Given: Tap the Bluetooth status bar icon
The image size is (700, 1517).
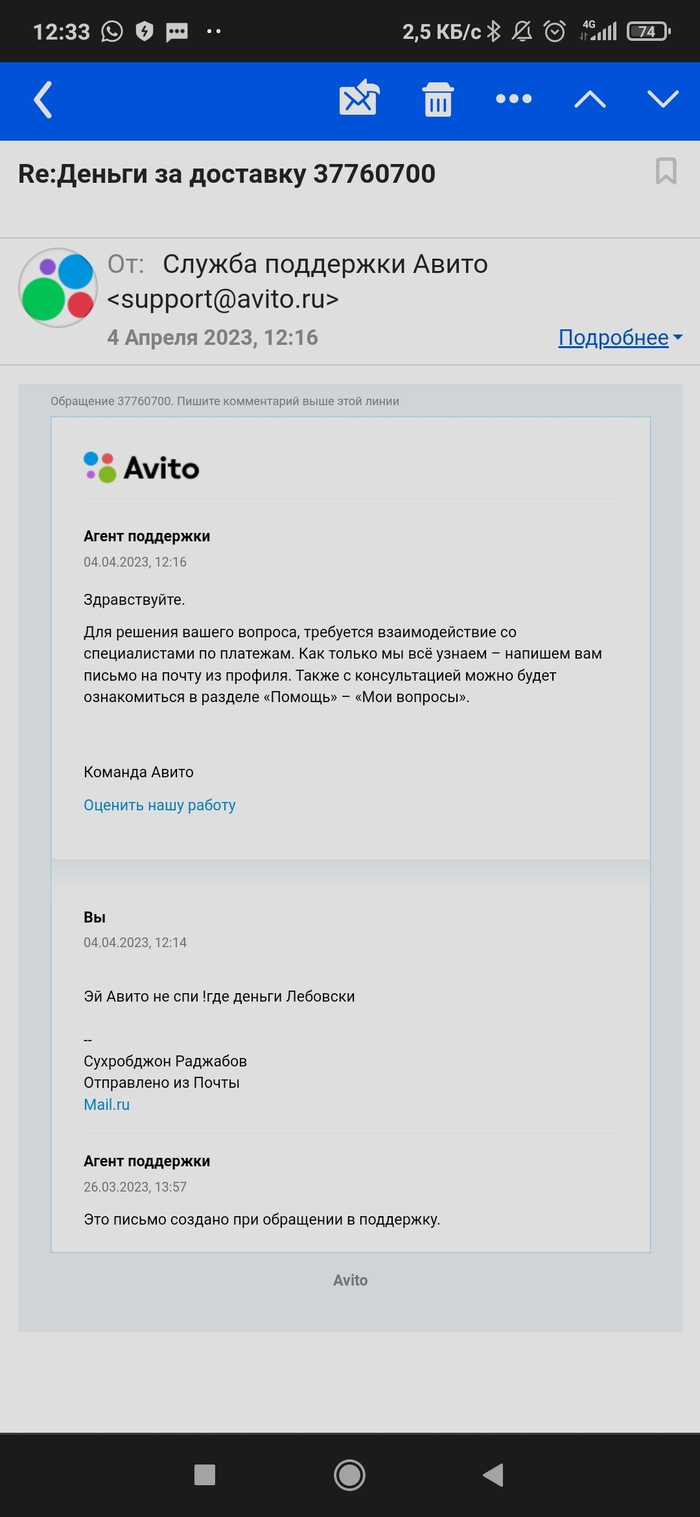Looking at the screenshot, I should [493, 32].
